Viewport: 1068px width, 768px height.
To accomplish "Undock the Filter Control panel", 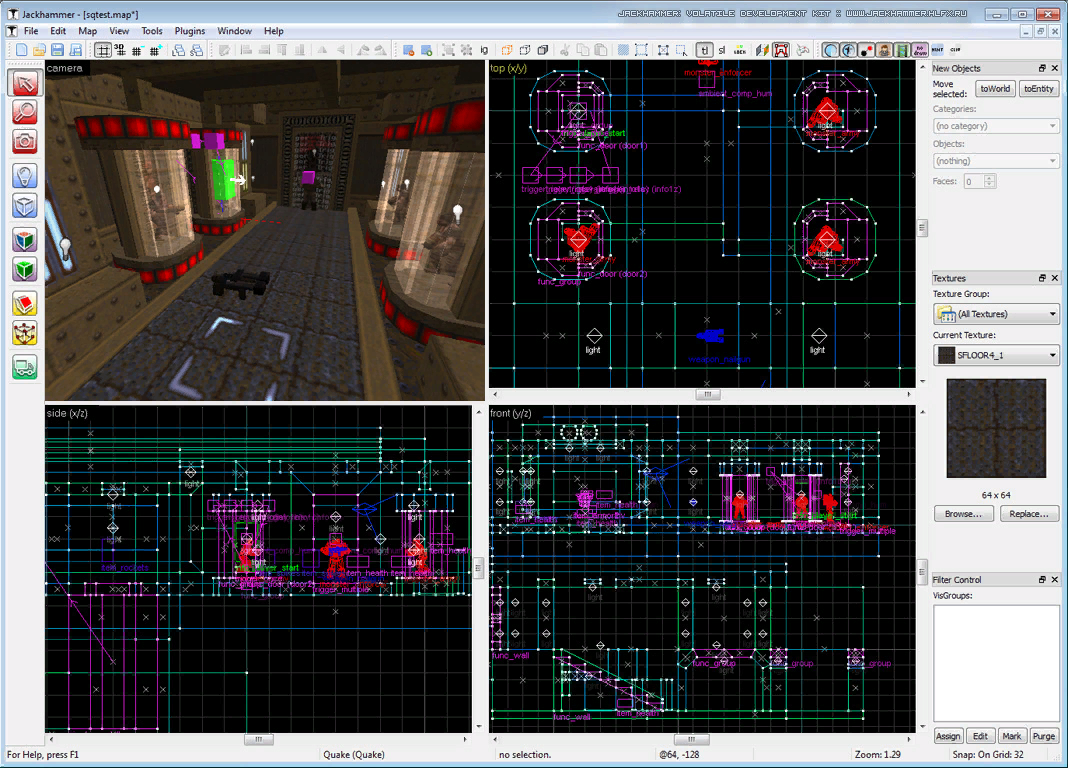I will pyautogui.click(x=1042, y=579).
